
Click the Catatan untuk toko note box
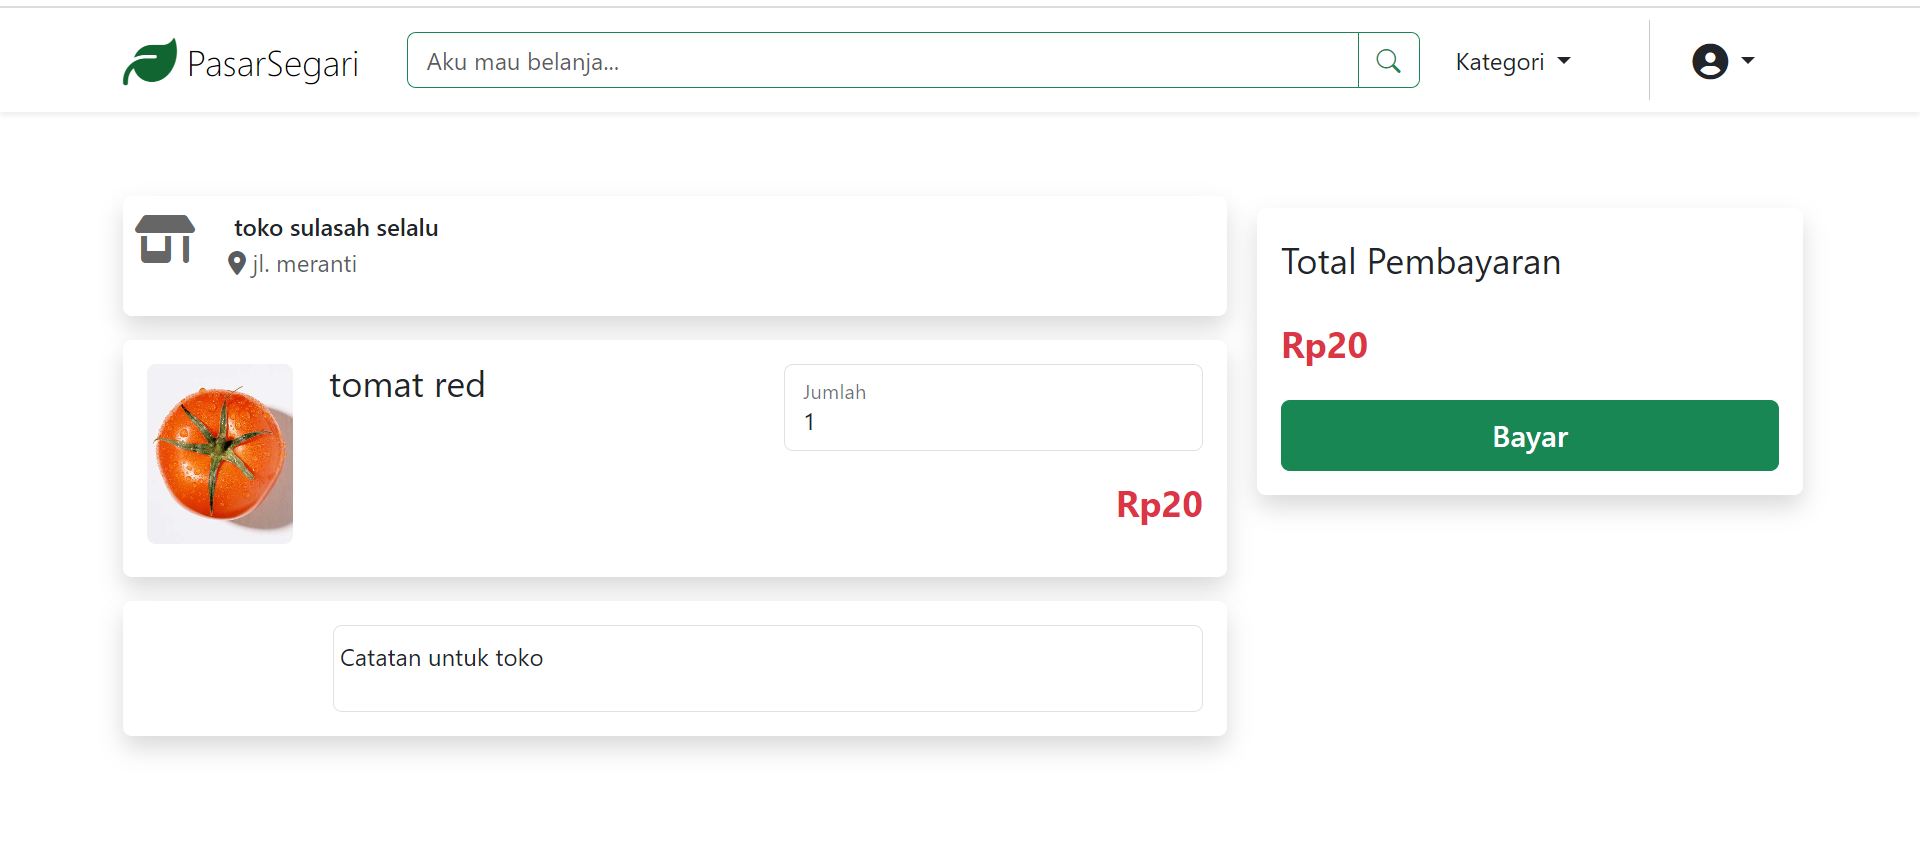[x=767, y=668]
